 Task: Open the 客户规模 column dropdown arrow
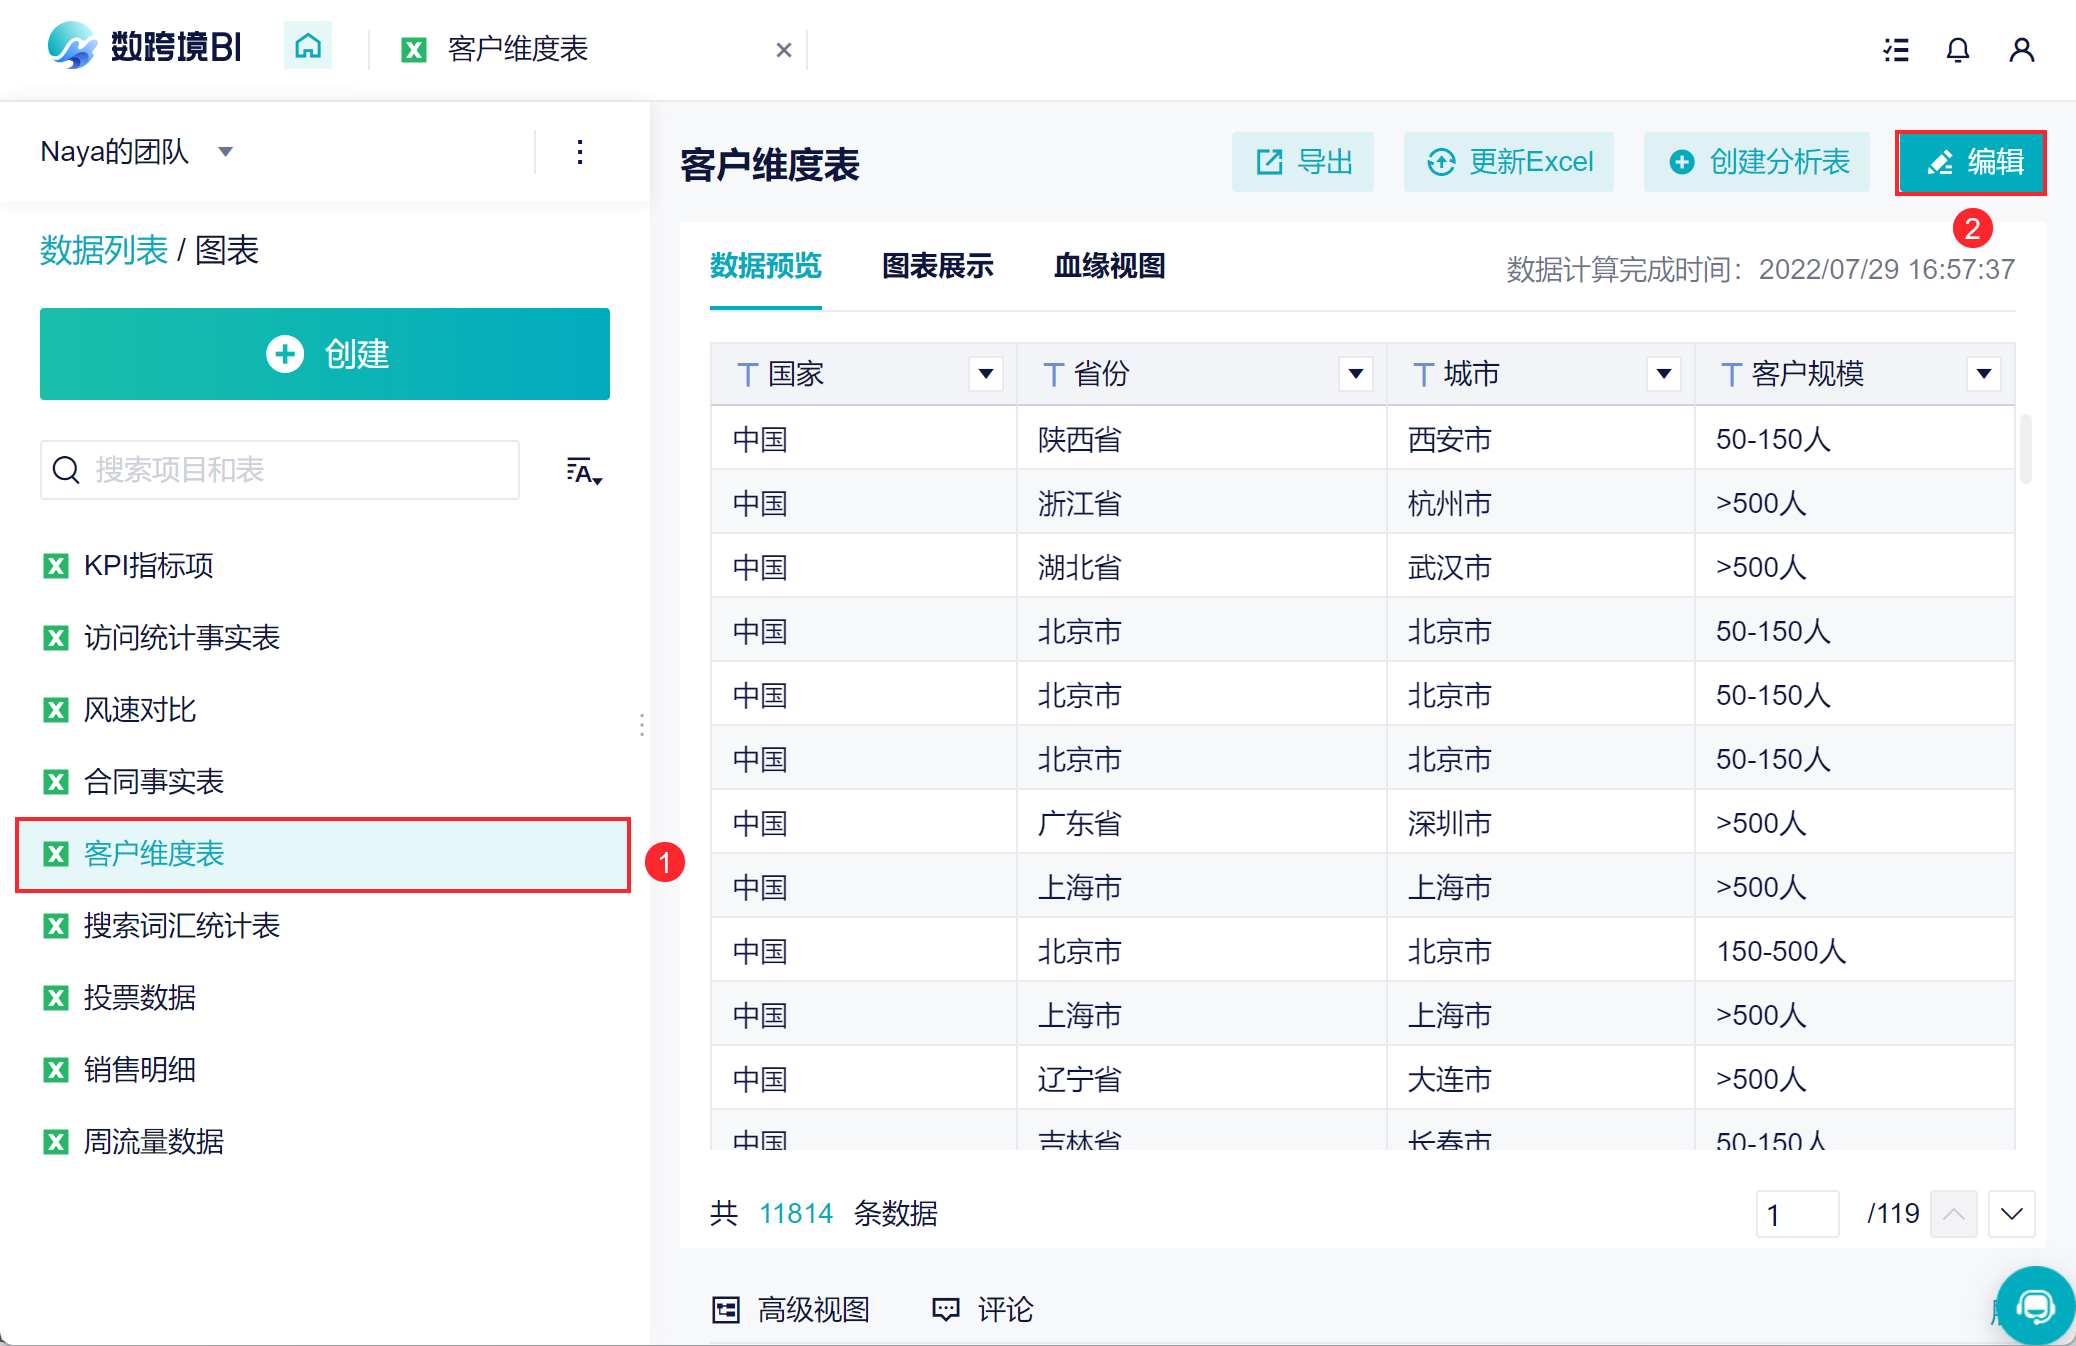[1984, 374]
